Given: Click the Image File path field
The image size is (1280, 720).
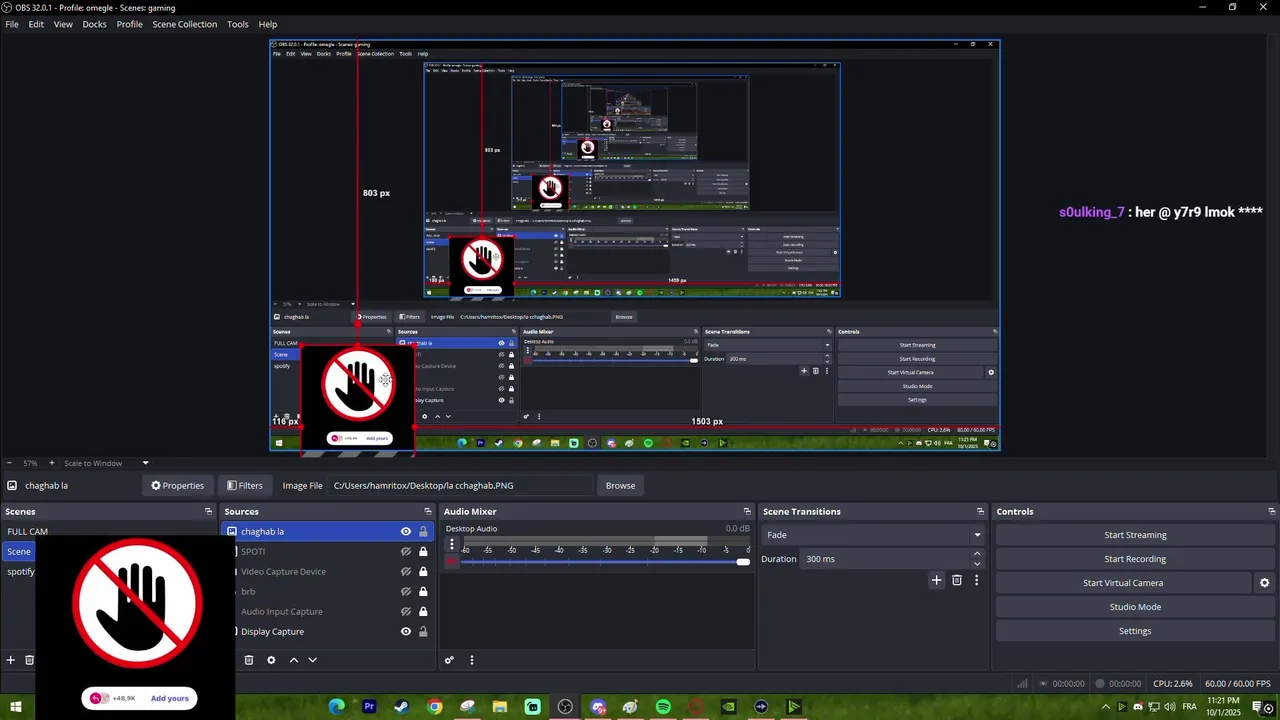Looking at the screenshot, I should click(460, 486).
